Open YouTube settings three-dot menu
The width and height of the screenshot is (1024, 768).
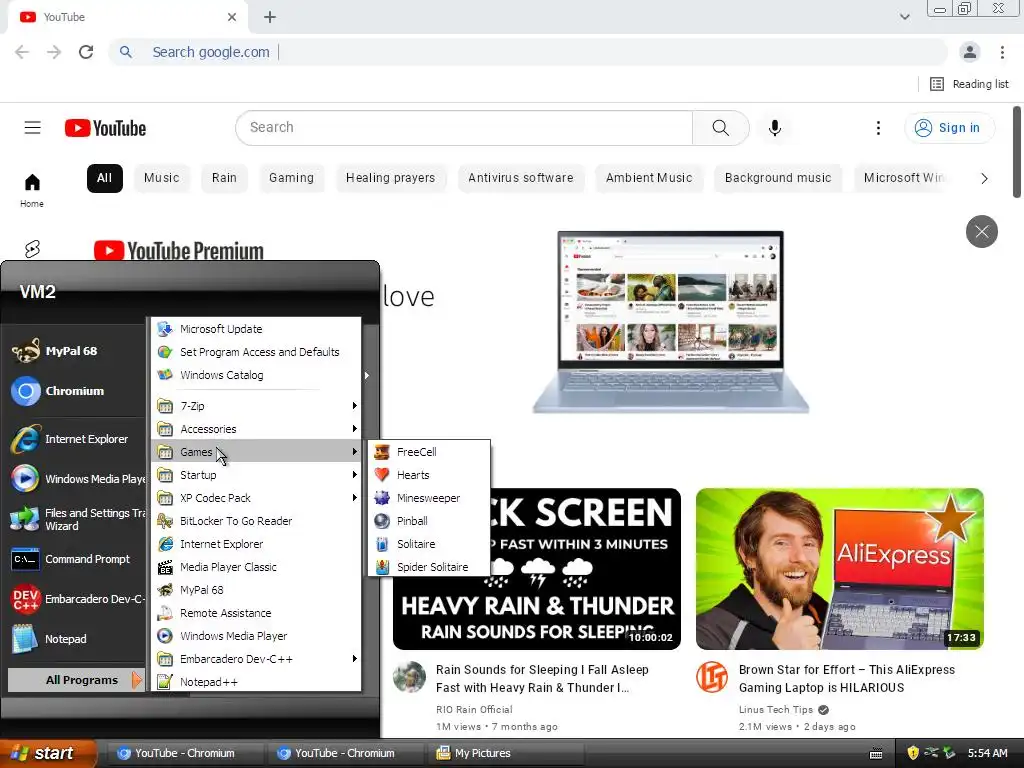point(878,128)
